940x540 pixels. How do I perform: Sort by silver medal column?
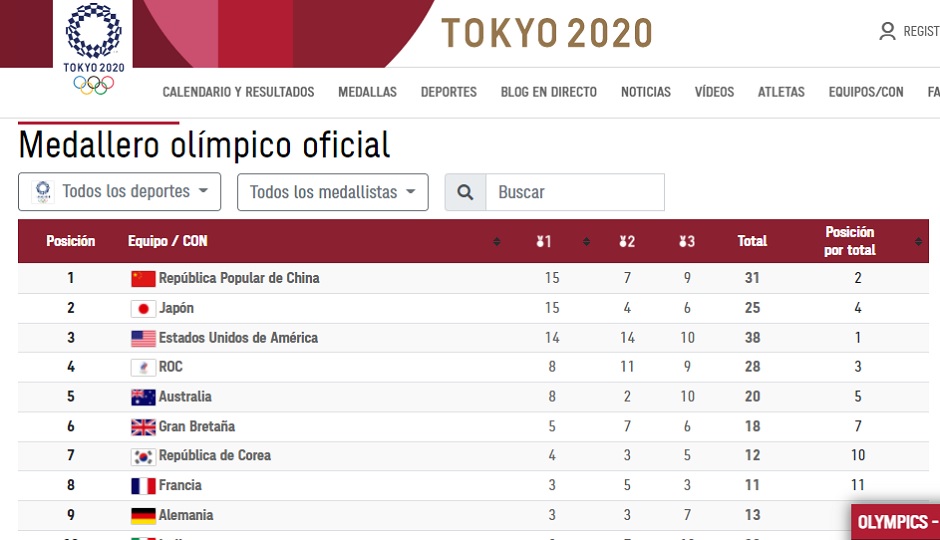point(627,241)
